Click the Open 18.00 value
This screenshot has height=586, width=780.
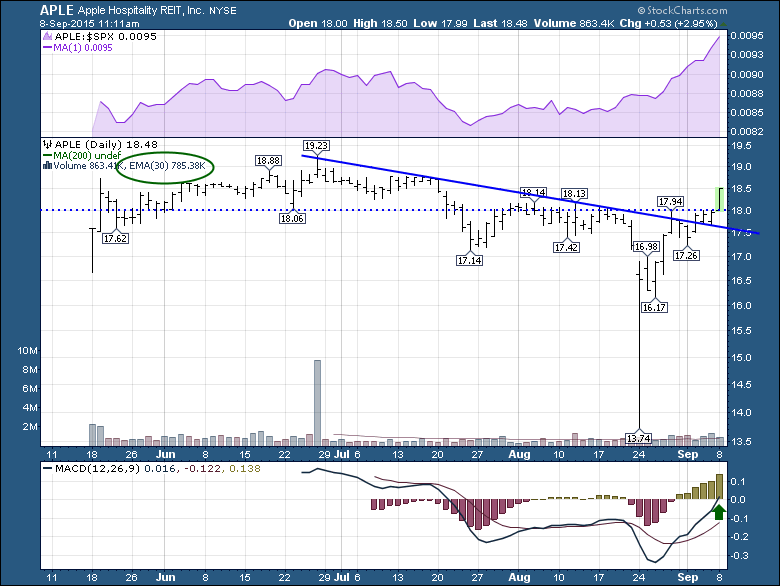[x=318, y=23]
